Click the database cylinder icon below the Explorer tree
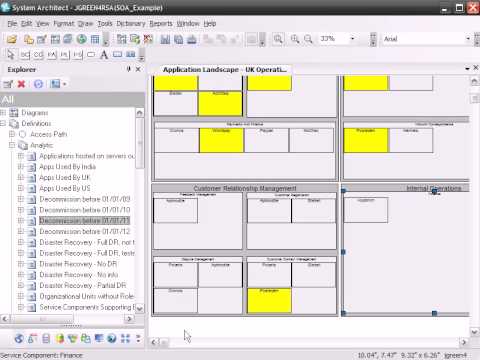This screenshot has height=360, width=480. (x=46, y=339)
